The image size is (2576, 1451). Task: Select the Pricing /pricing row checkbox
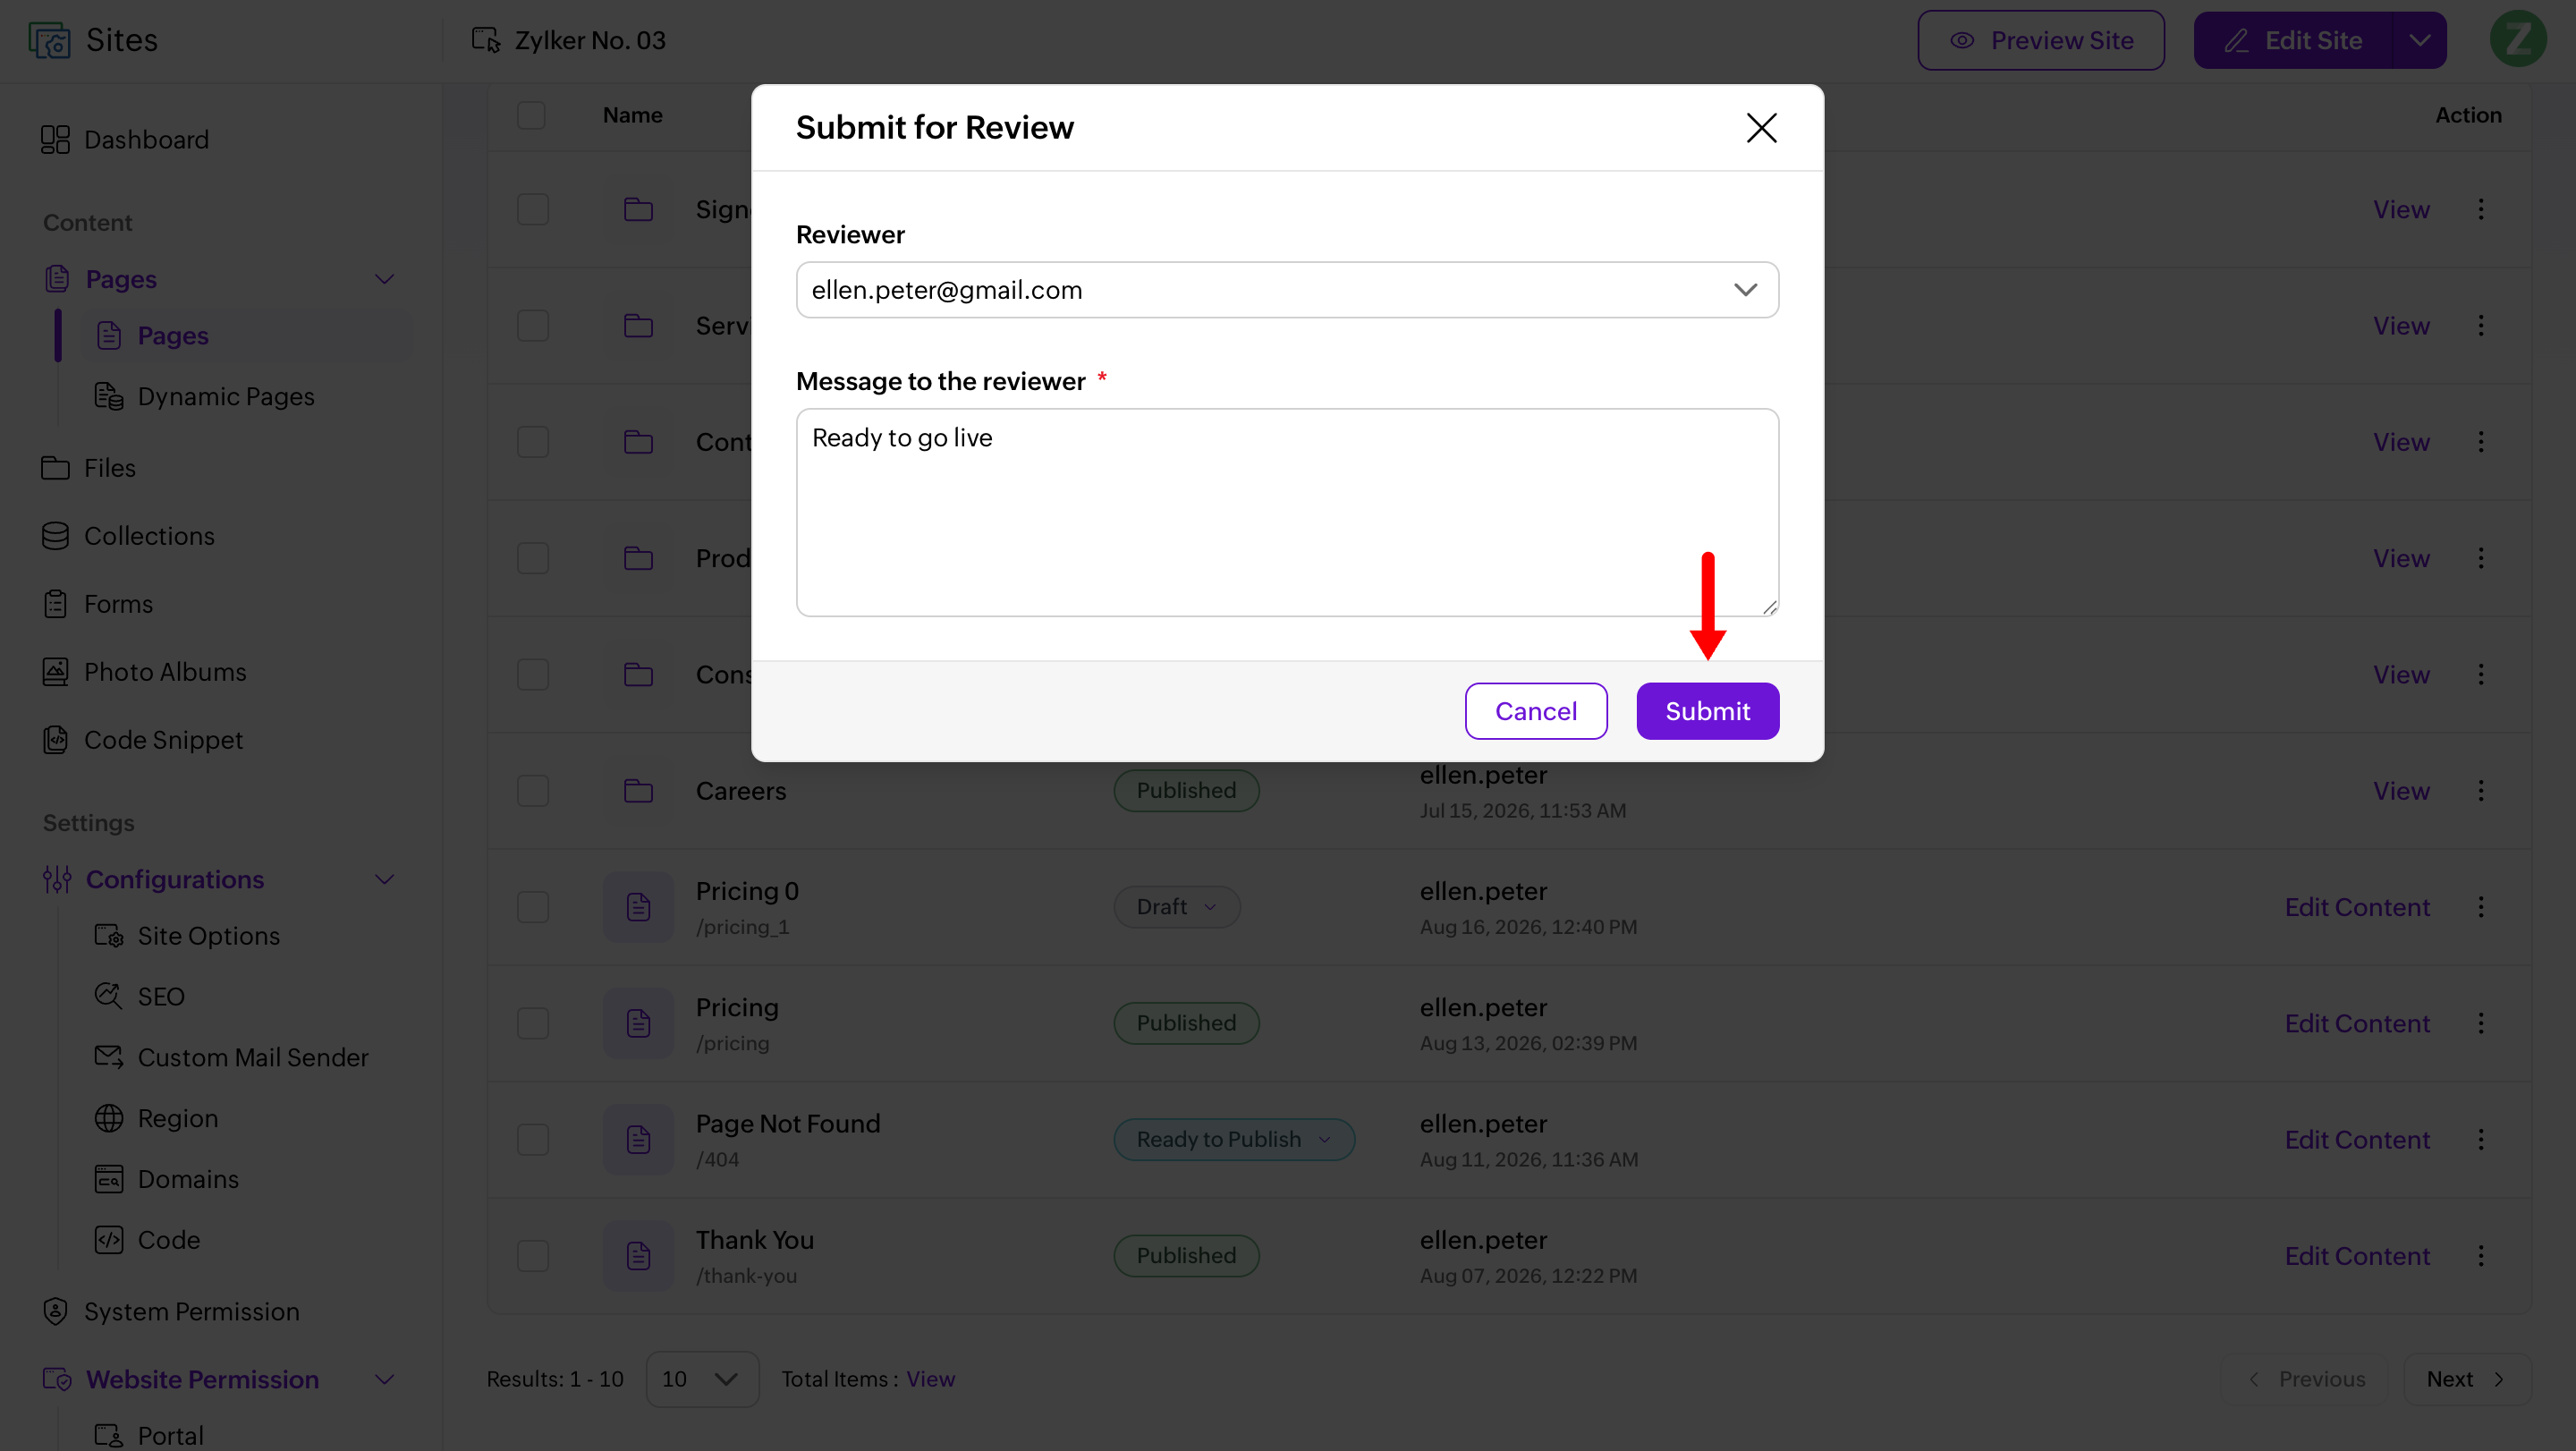click(533, 1023)
